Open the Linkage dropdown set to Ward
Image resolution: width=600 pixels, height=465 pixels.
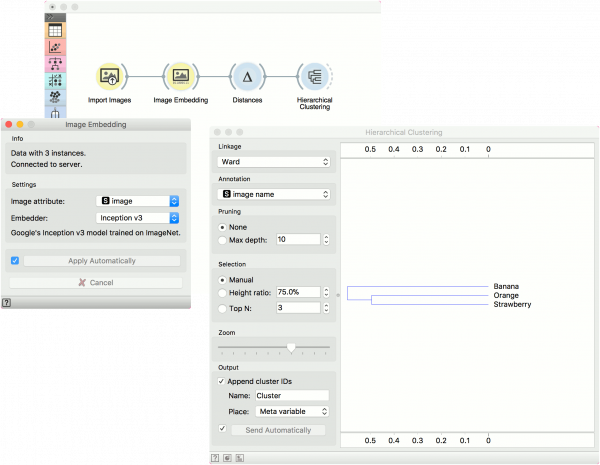274,162
